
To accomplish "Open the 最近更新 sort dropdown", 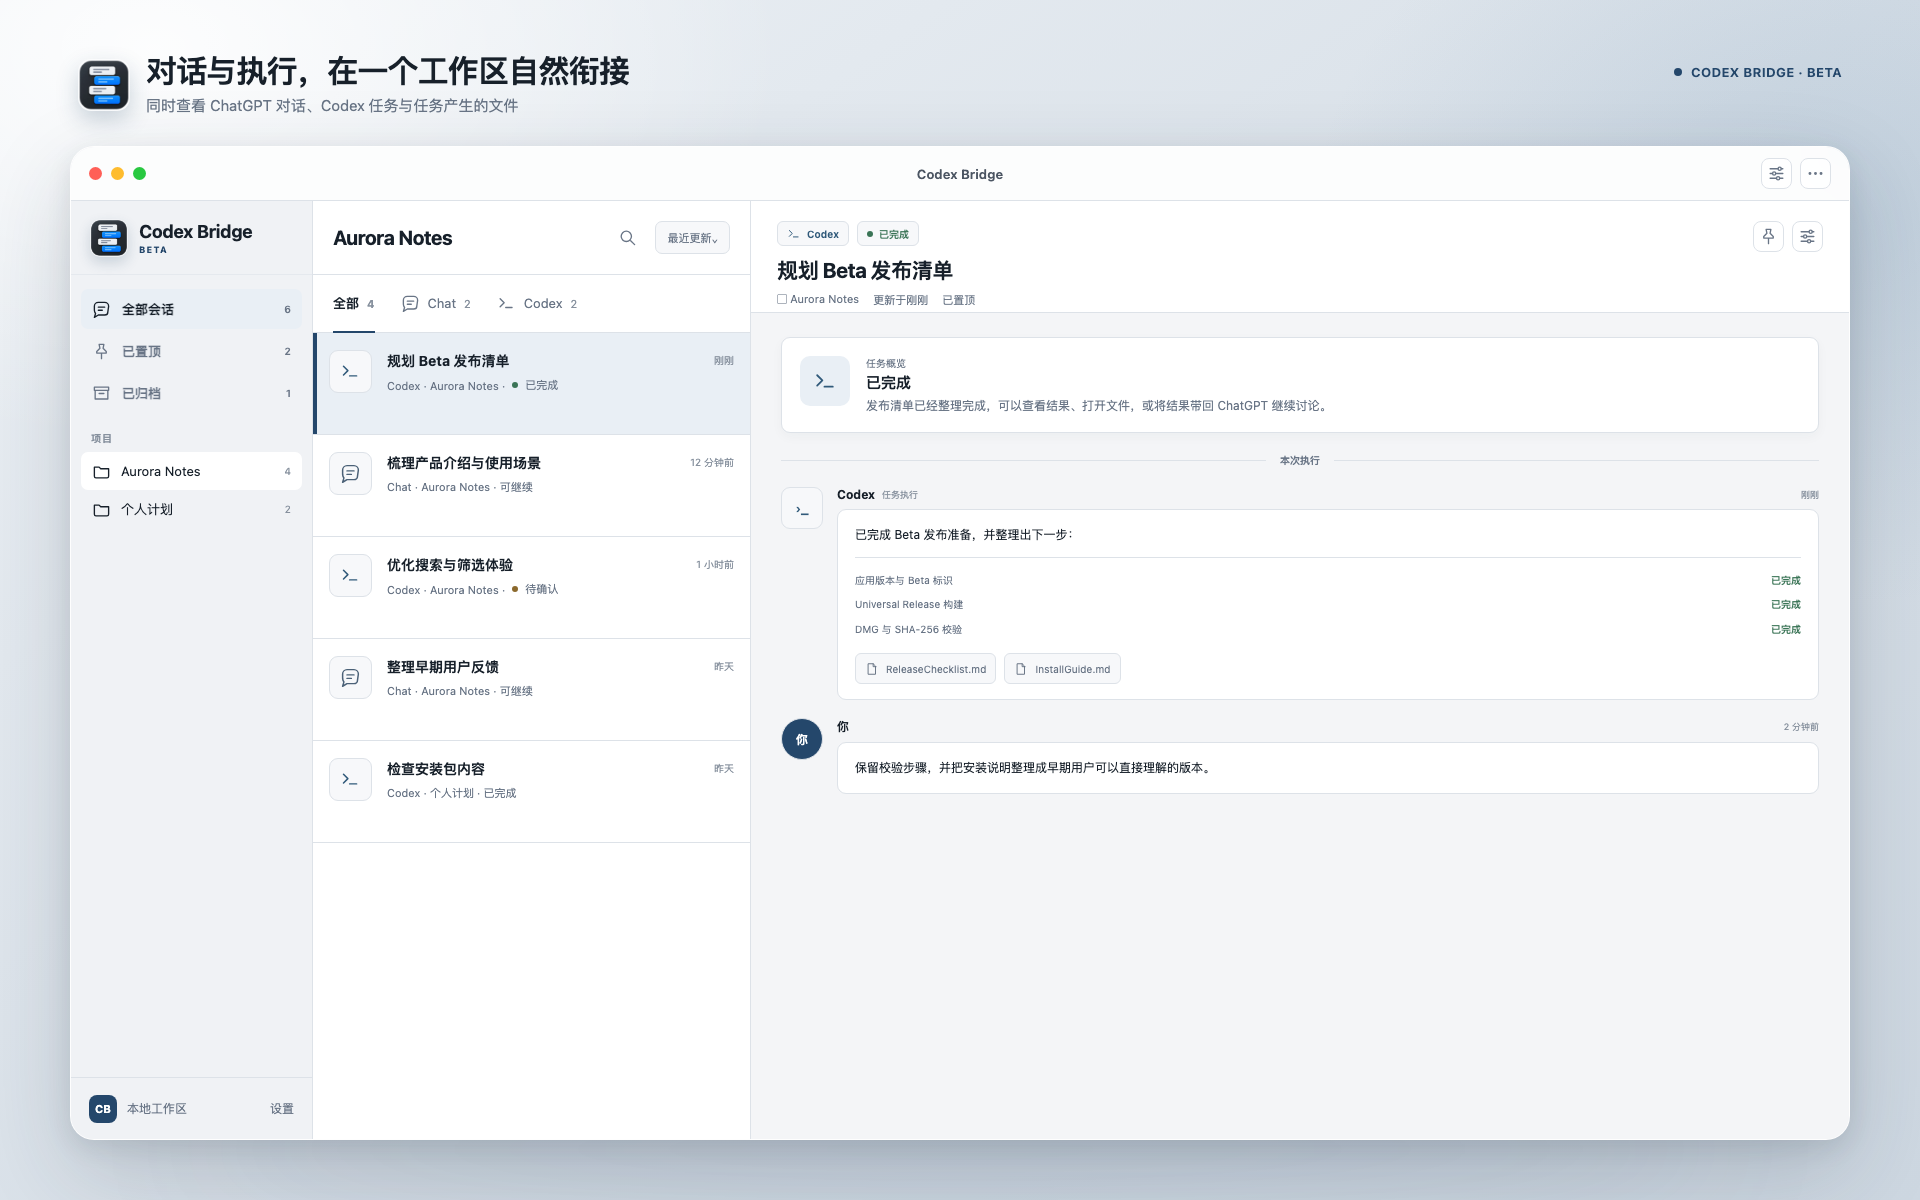I will pyautogui.click(x=692, y=238).
